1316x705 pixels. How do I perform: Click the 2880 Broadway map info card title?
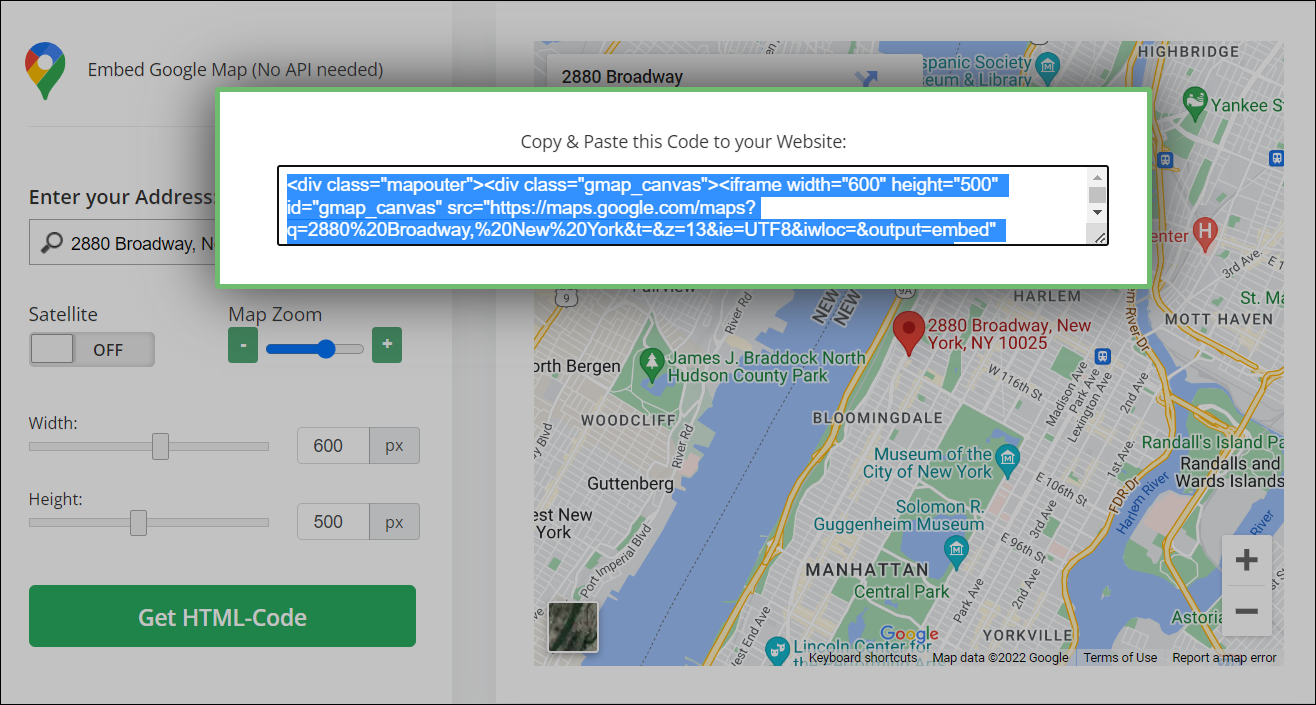(622, 77)
